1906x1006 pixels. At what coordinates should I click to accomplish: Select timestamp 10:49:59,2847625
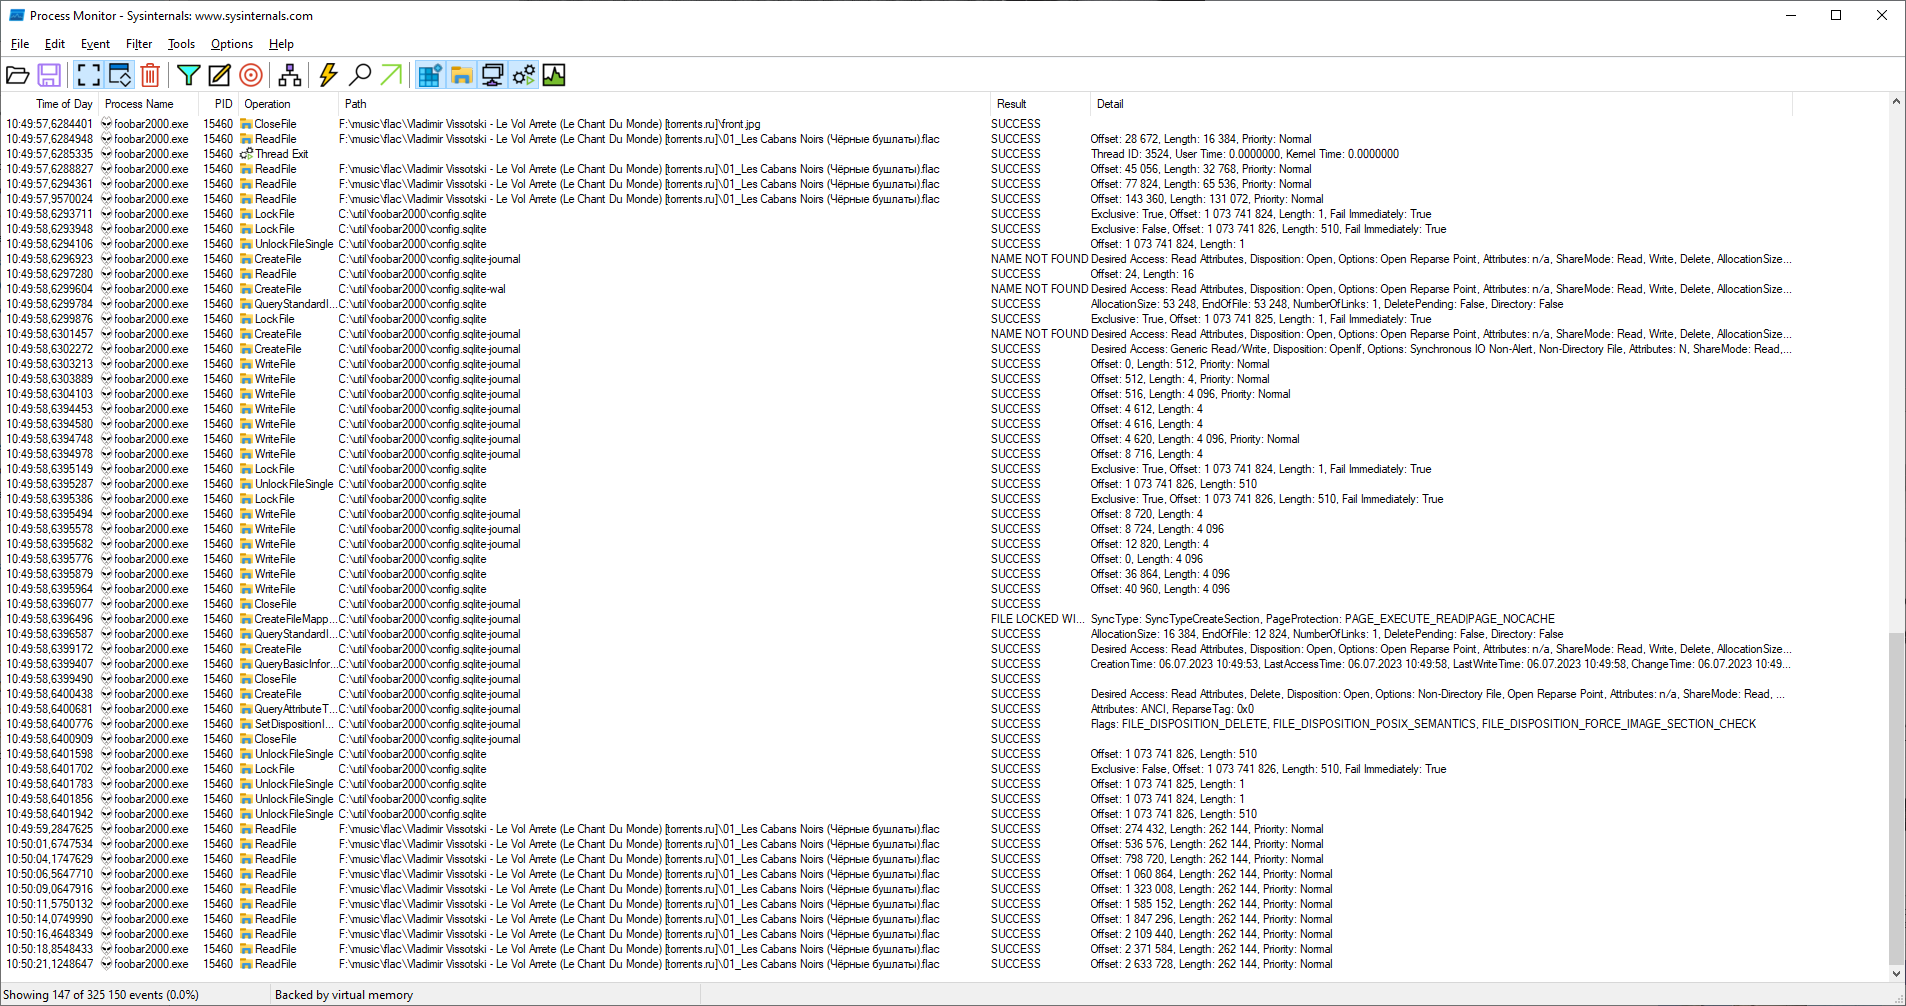pos(49,829)
